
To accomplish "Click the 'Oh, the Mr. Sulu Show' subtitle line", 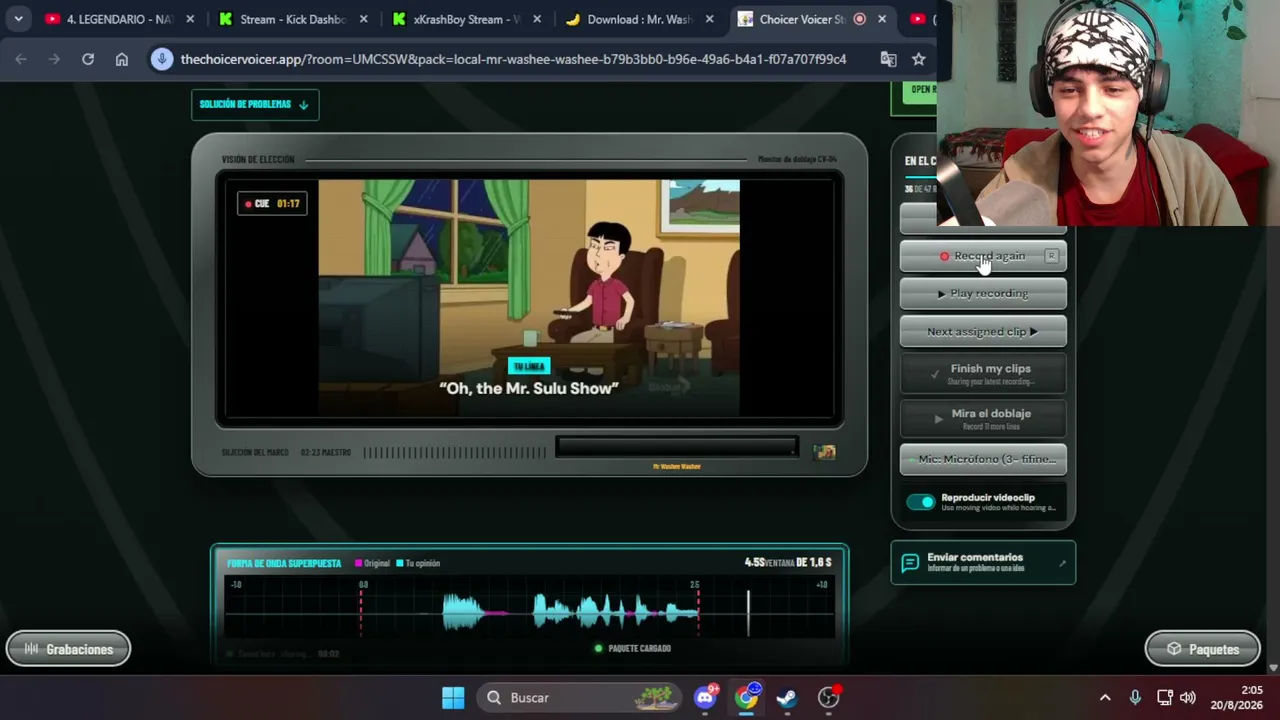I will (x=529, y=388).
